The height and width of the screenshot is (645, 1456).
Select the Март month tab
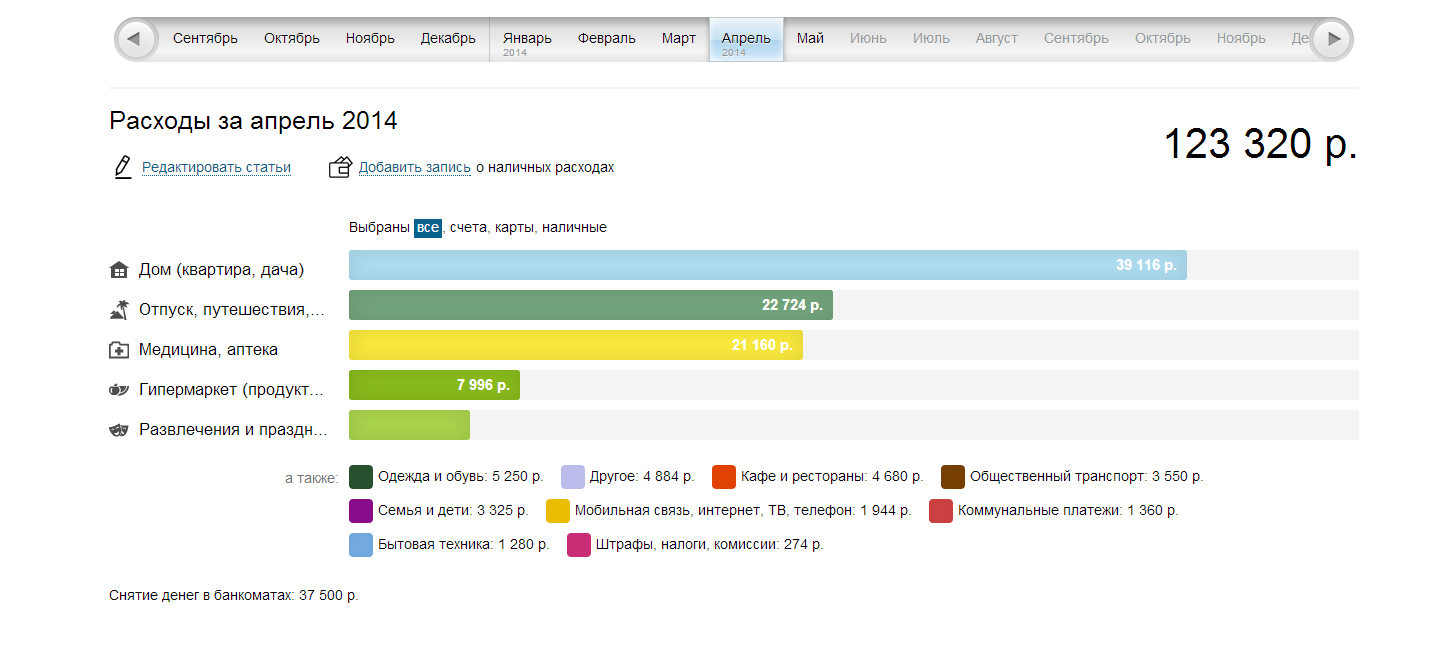tap(679, 39)
